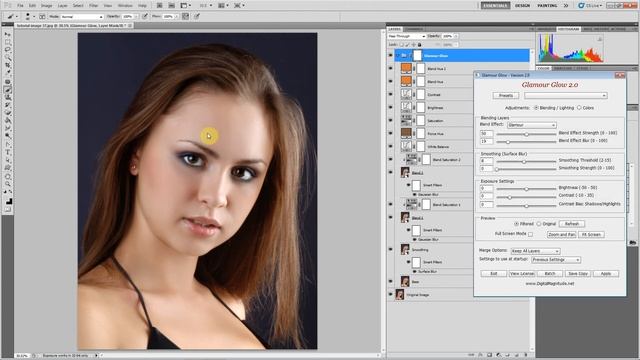Open the Merge Options dropdown
This screenshot has width=640, height=360.
point(535,251)
